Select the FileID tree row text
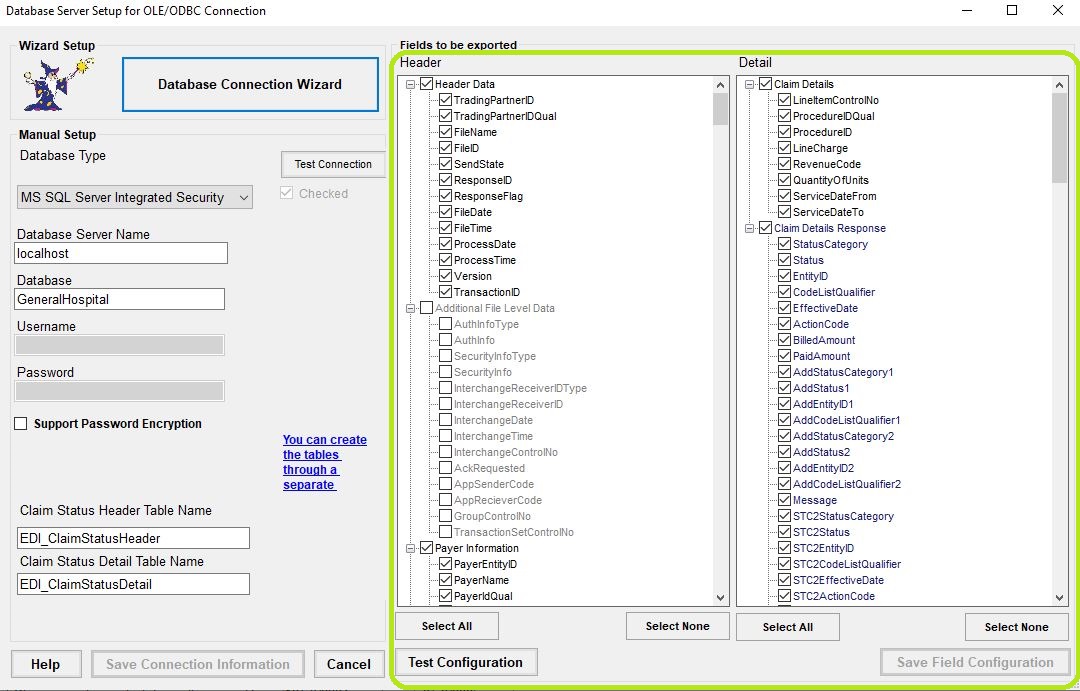The height and width of the screenshot is (691, 1080). pos(466,148)
